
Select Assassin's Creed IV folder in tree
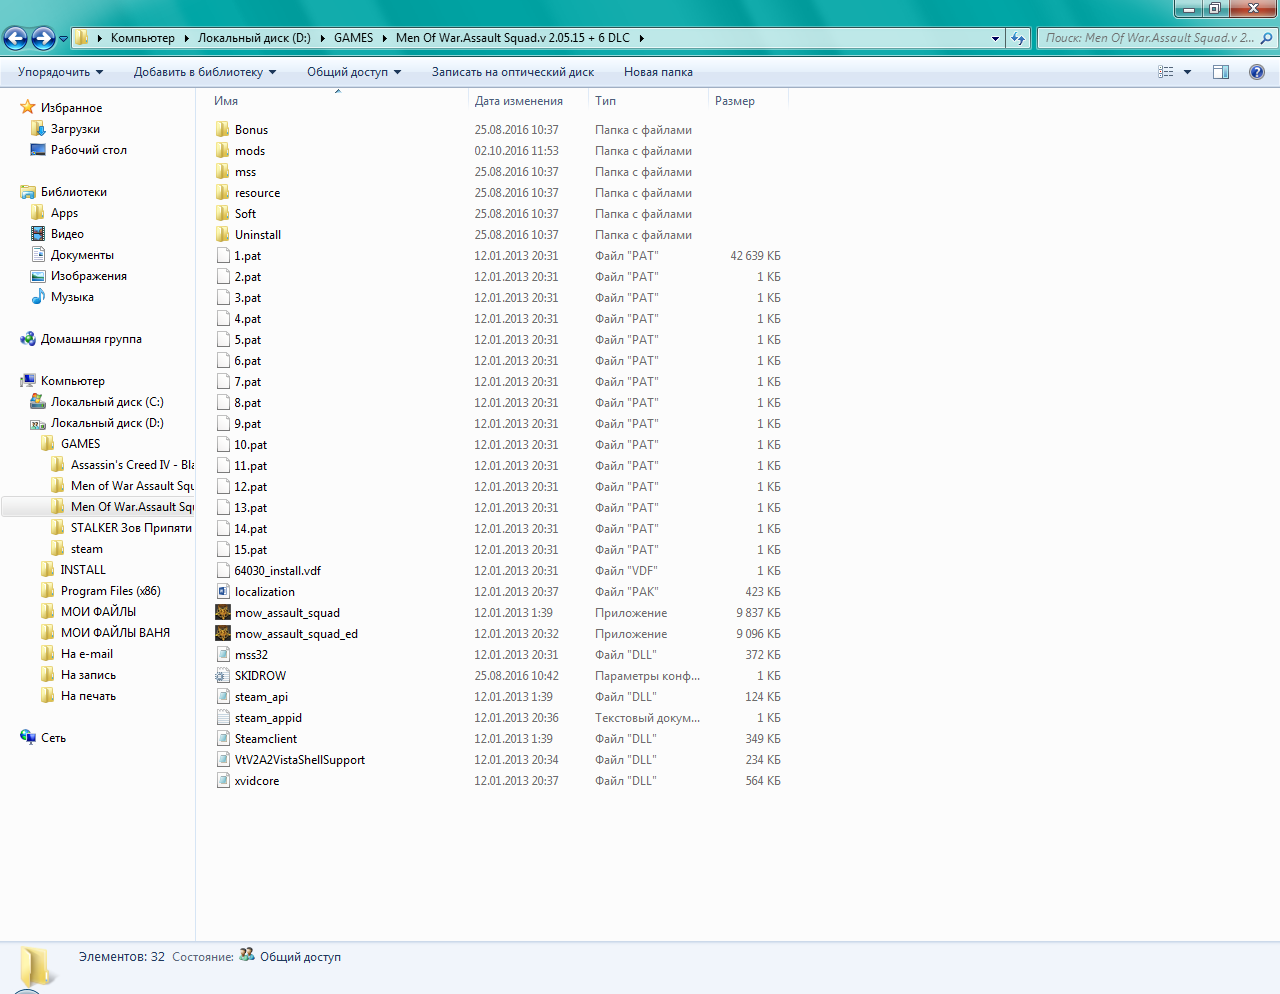click(x=132, y=465)
